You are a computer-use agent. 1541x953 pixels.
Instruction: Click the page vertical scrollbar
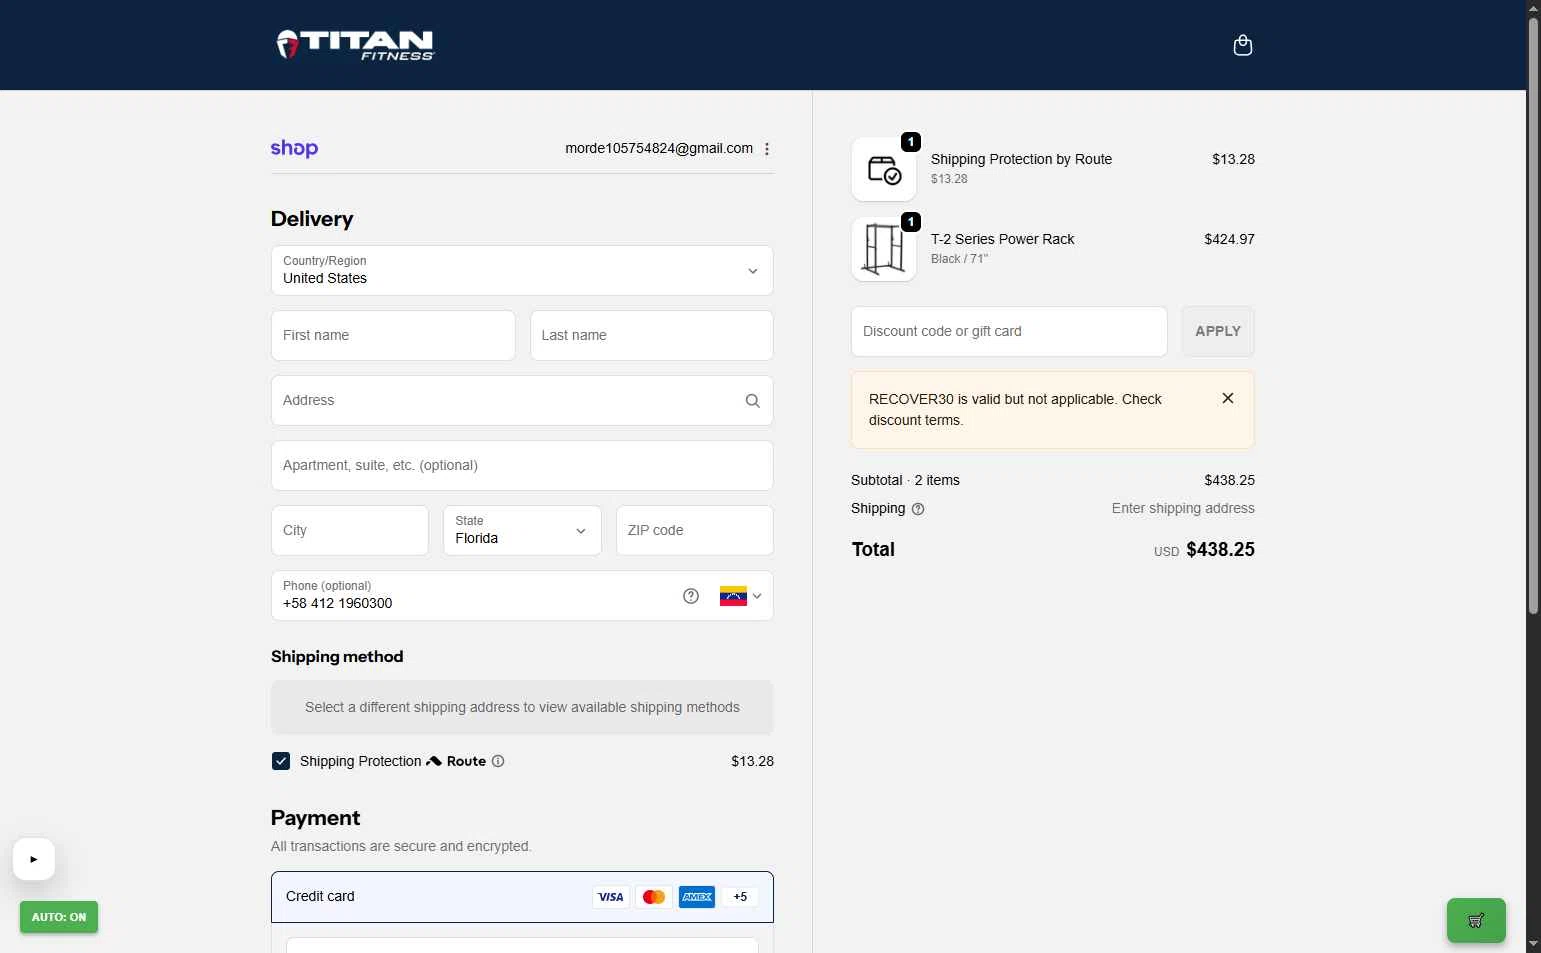coord(1533,315)
